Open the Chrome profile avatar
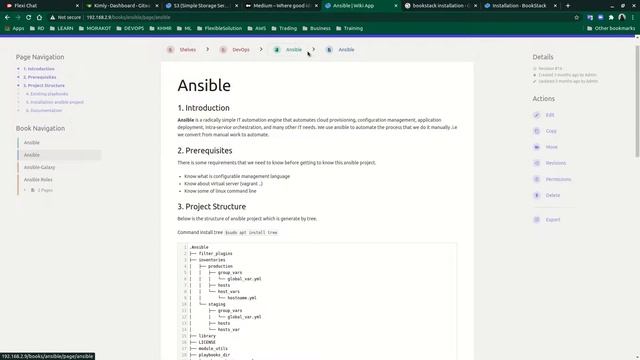 pyautogui.click(x=622, y=18)
